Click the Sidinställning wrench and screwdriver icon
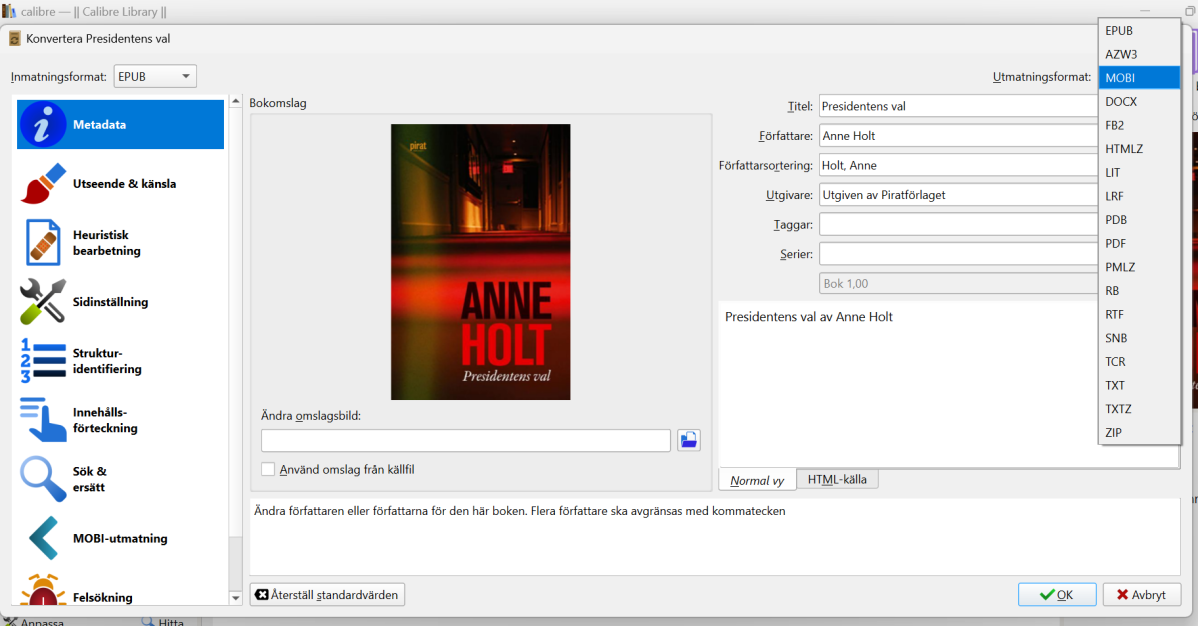The height and width of the screenshot is (626, 1198). pos(43,301)
